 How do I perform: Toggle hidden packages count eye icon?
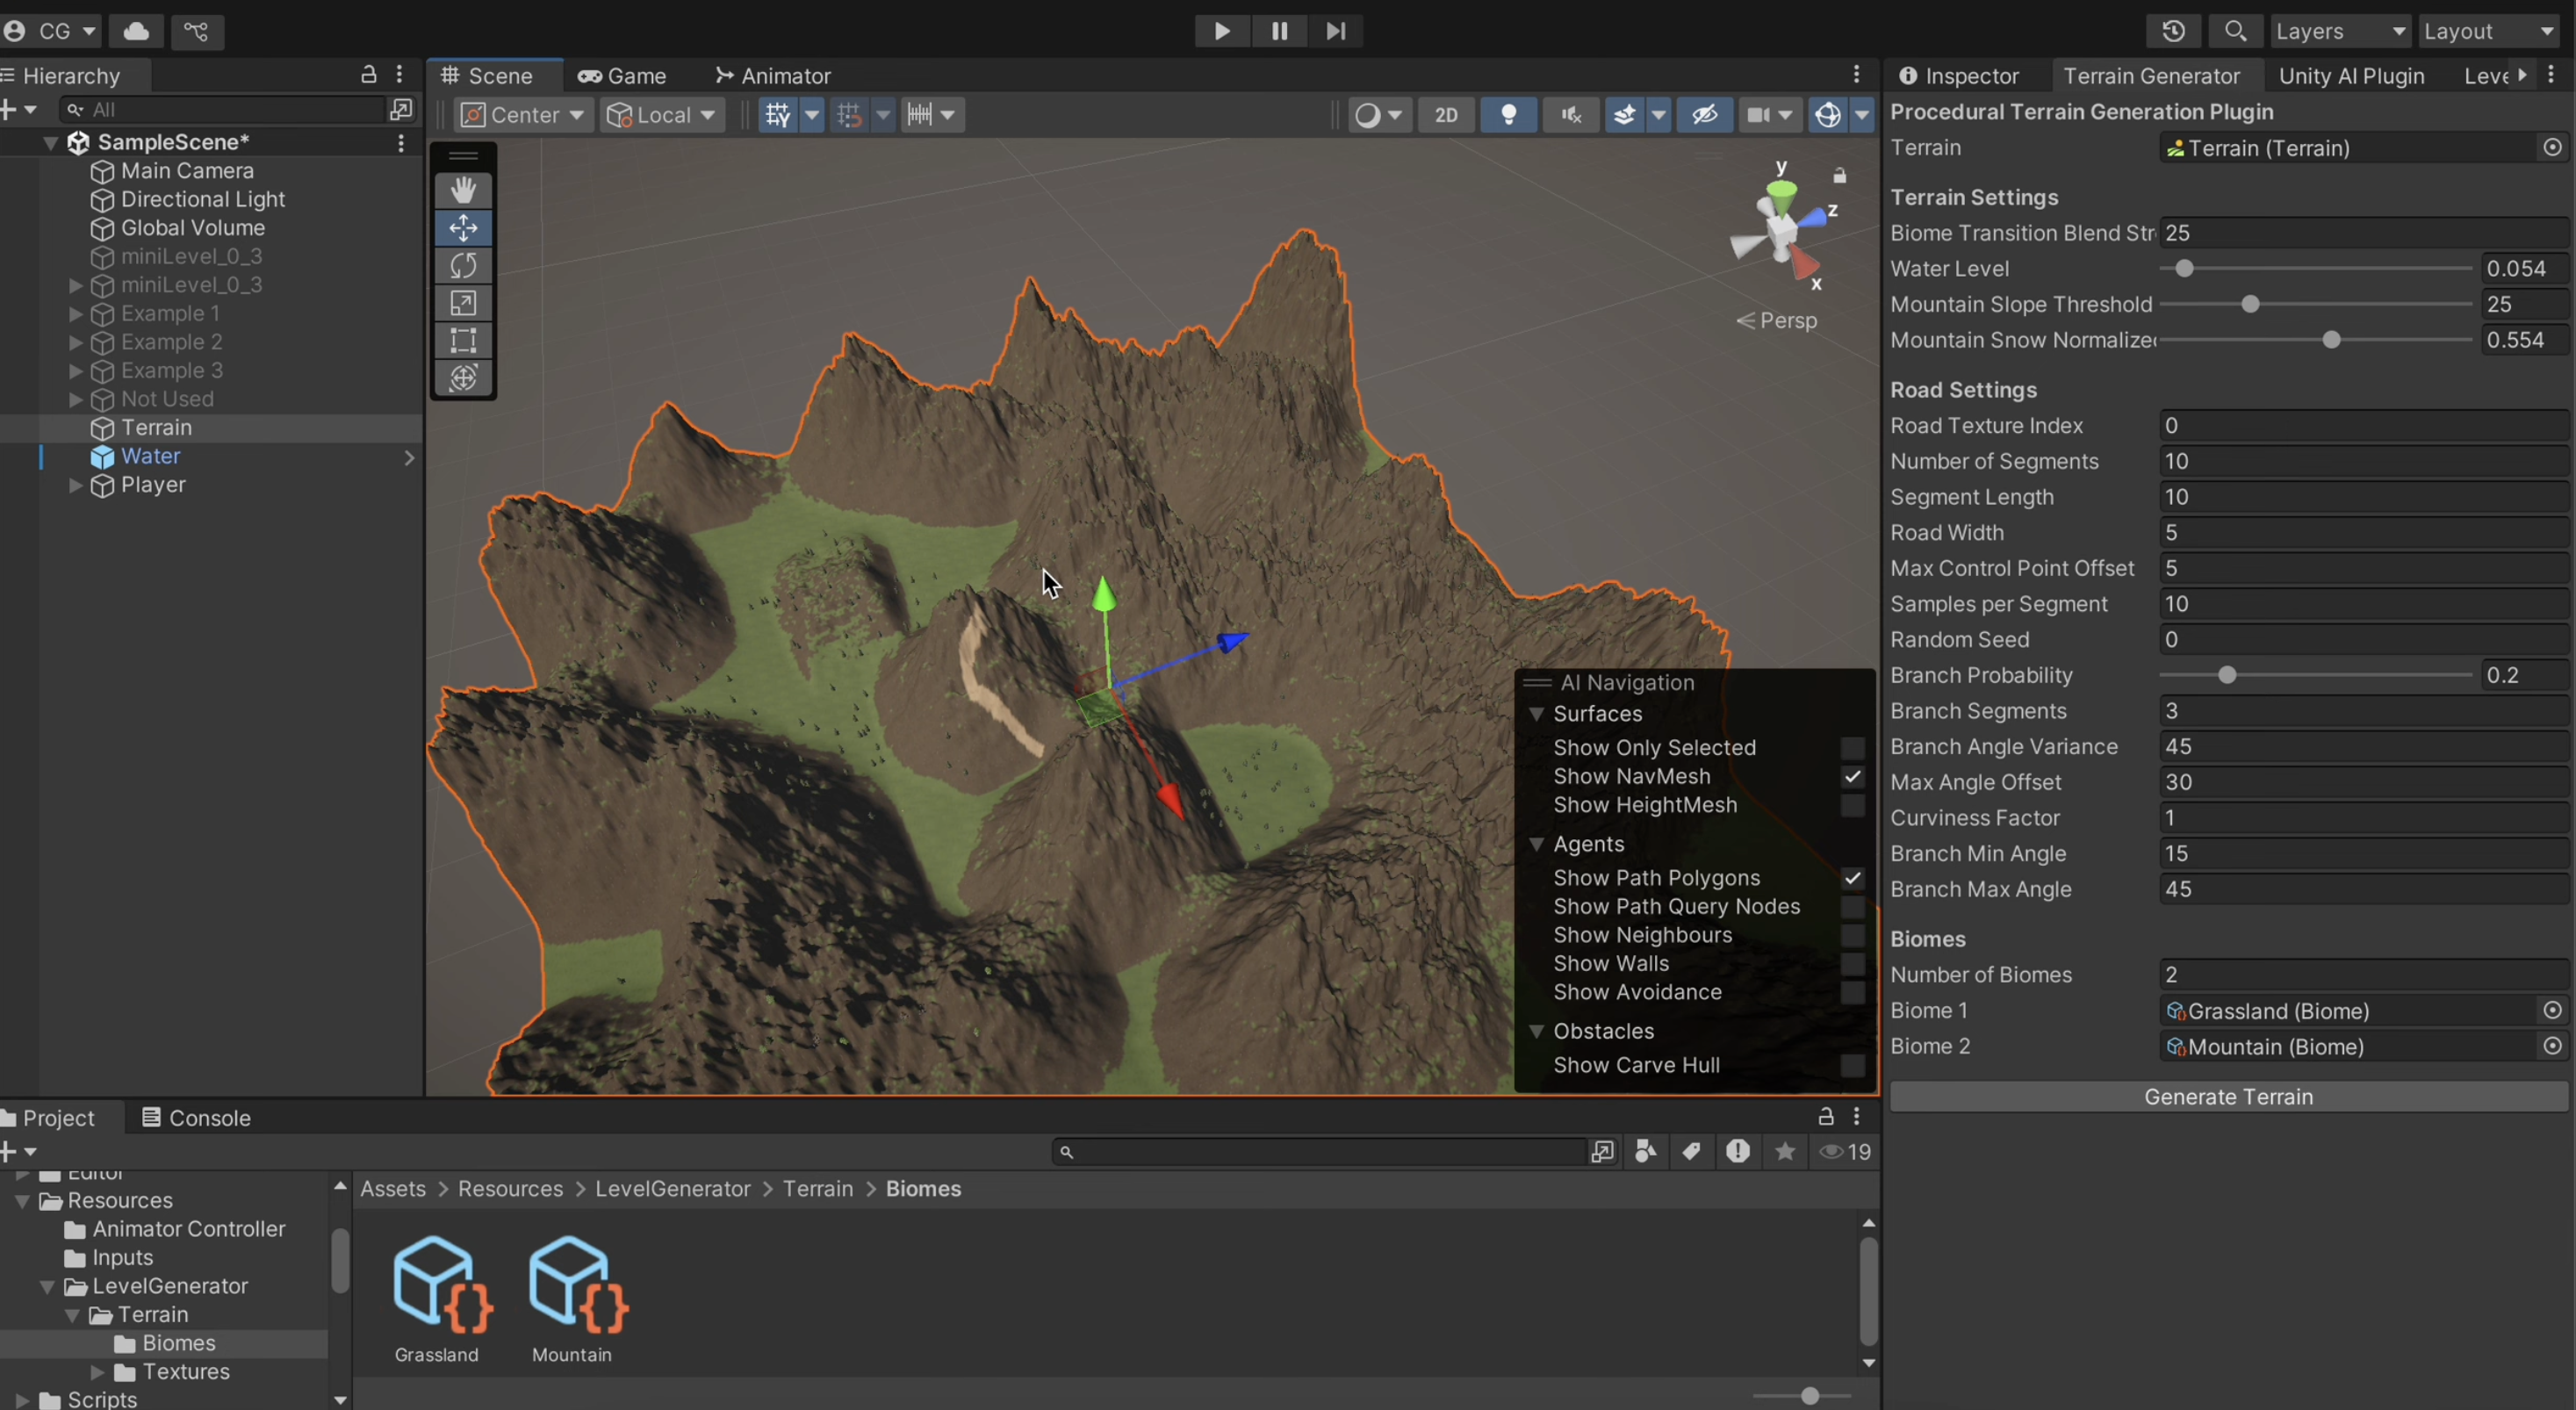click(x=1845, y=1152)
